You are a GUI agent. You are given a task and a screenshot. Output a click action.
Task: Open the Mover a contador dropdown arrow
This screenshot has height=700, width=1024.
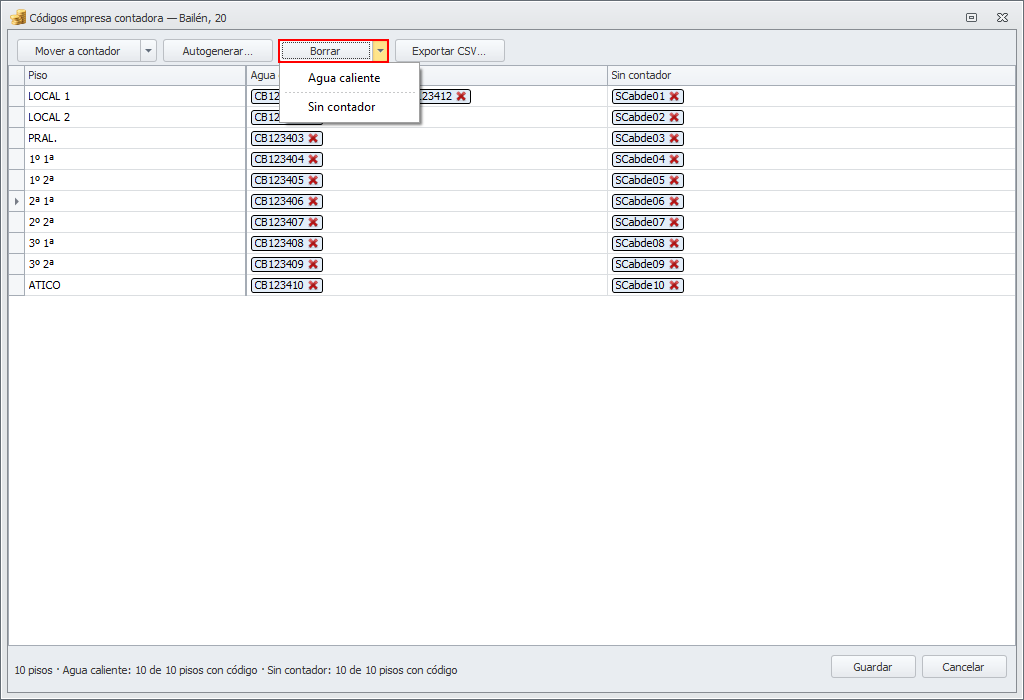[148, 51]
